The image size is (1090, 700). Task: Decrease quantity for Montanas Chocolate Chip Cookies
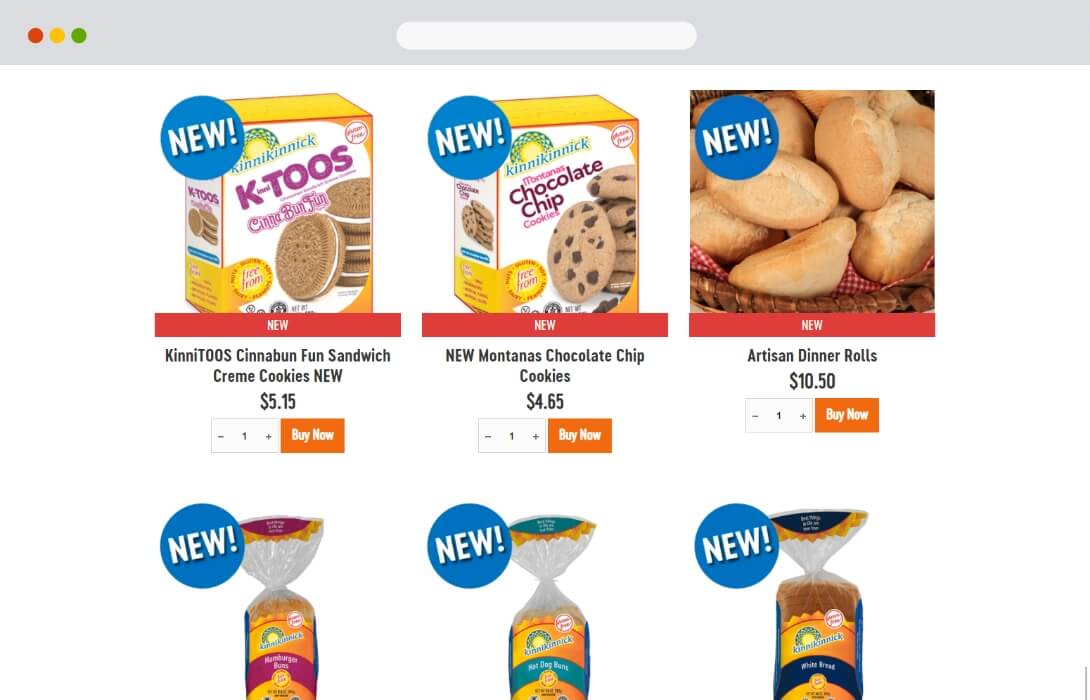488,437
